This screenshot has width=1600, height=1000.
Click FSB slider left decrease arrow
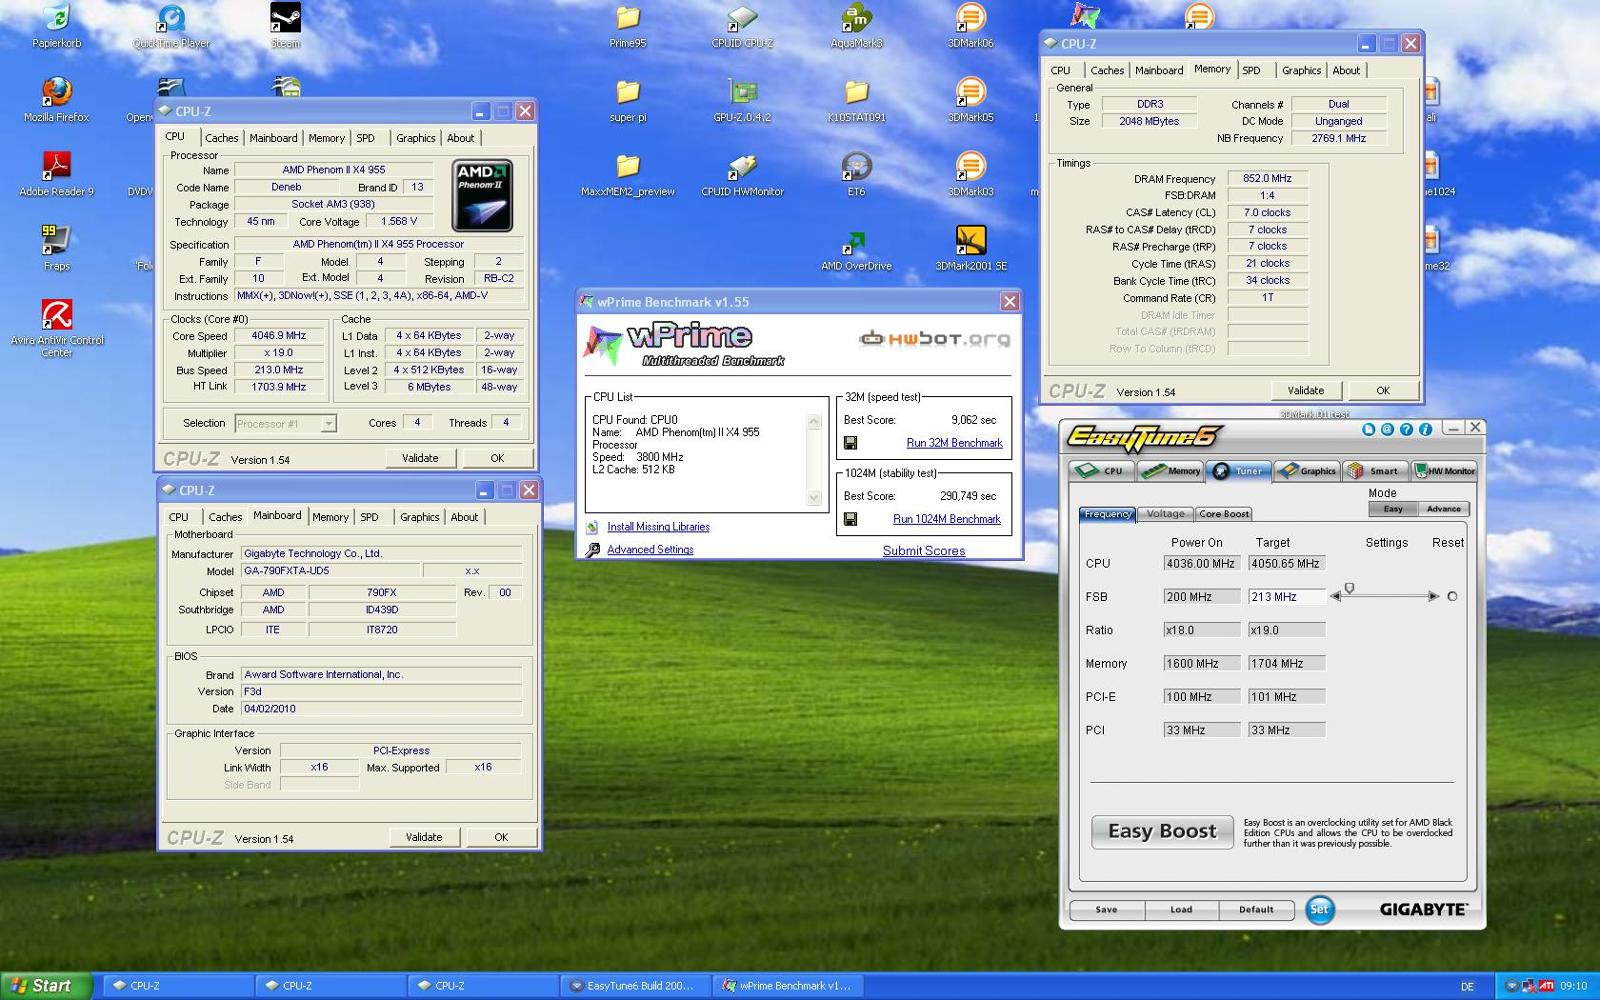click(1334, 596)
